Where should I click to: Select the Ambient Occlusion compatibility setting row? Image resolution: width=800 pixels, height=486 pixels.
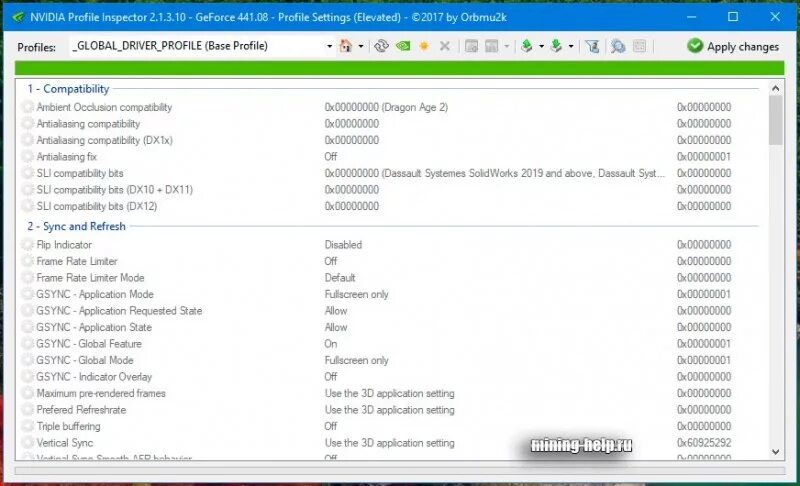click(390, 107)
